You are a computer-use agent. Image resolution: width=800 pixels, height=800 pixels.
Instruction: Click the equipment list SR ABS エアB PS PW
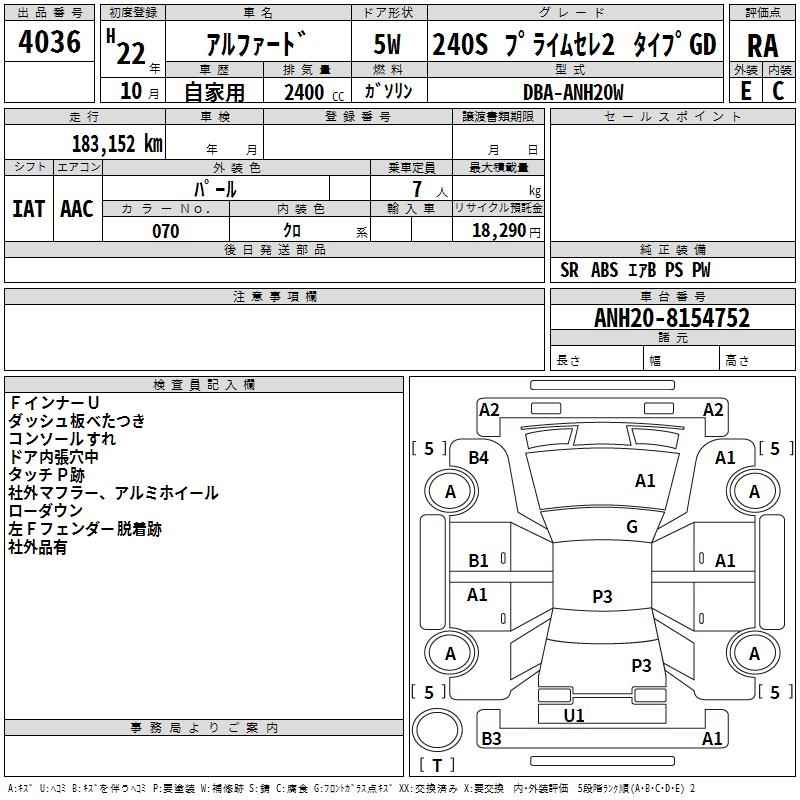(x=635, y=270)
